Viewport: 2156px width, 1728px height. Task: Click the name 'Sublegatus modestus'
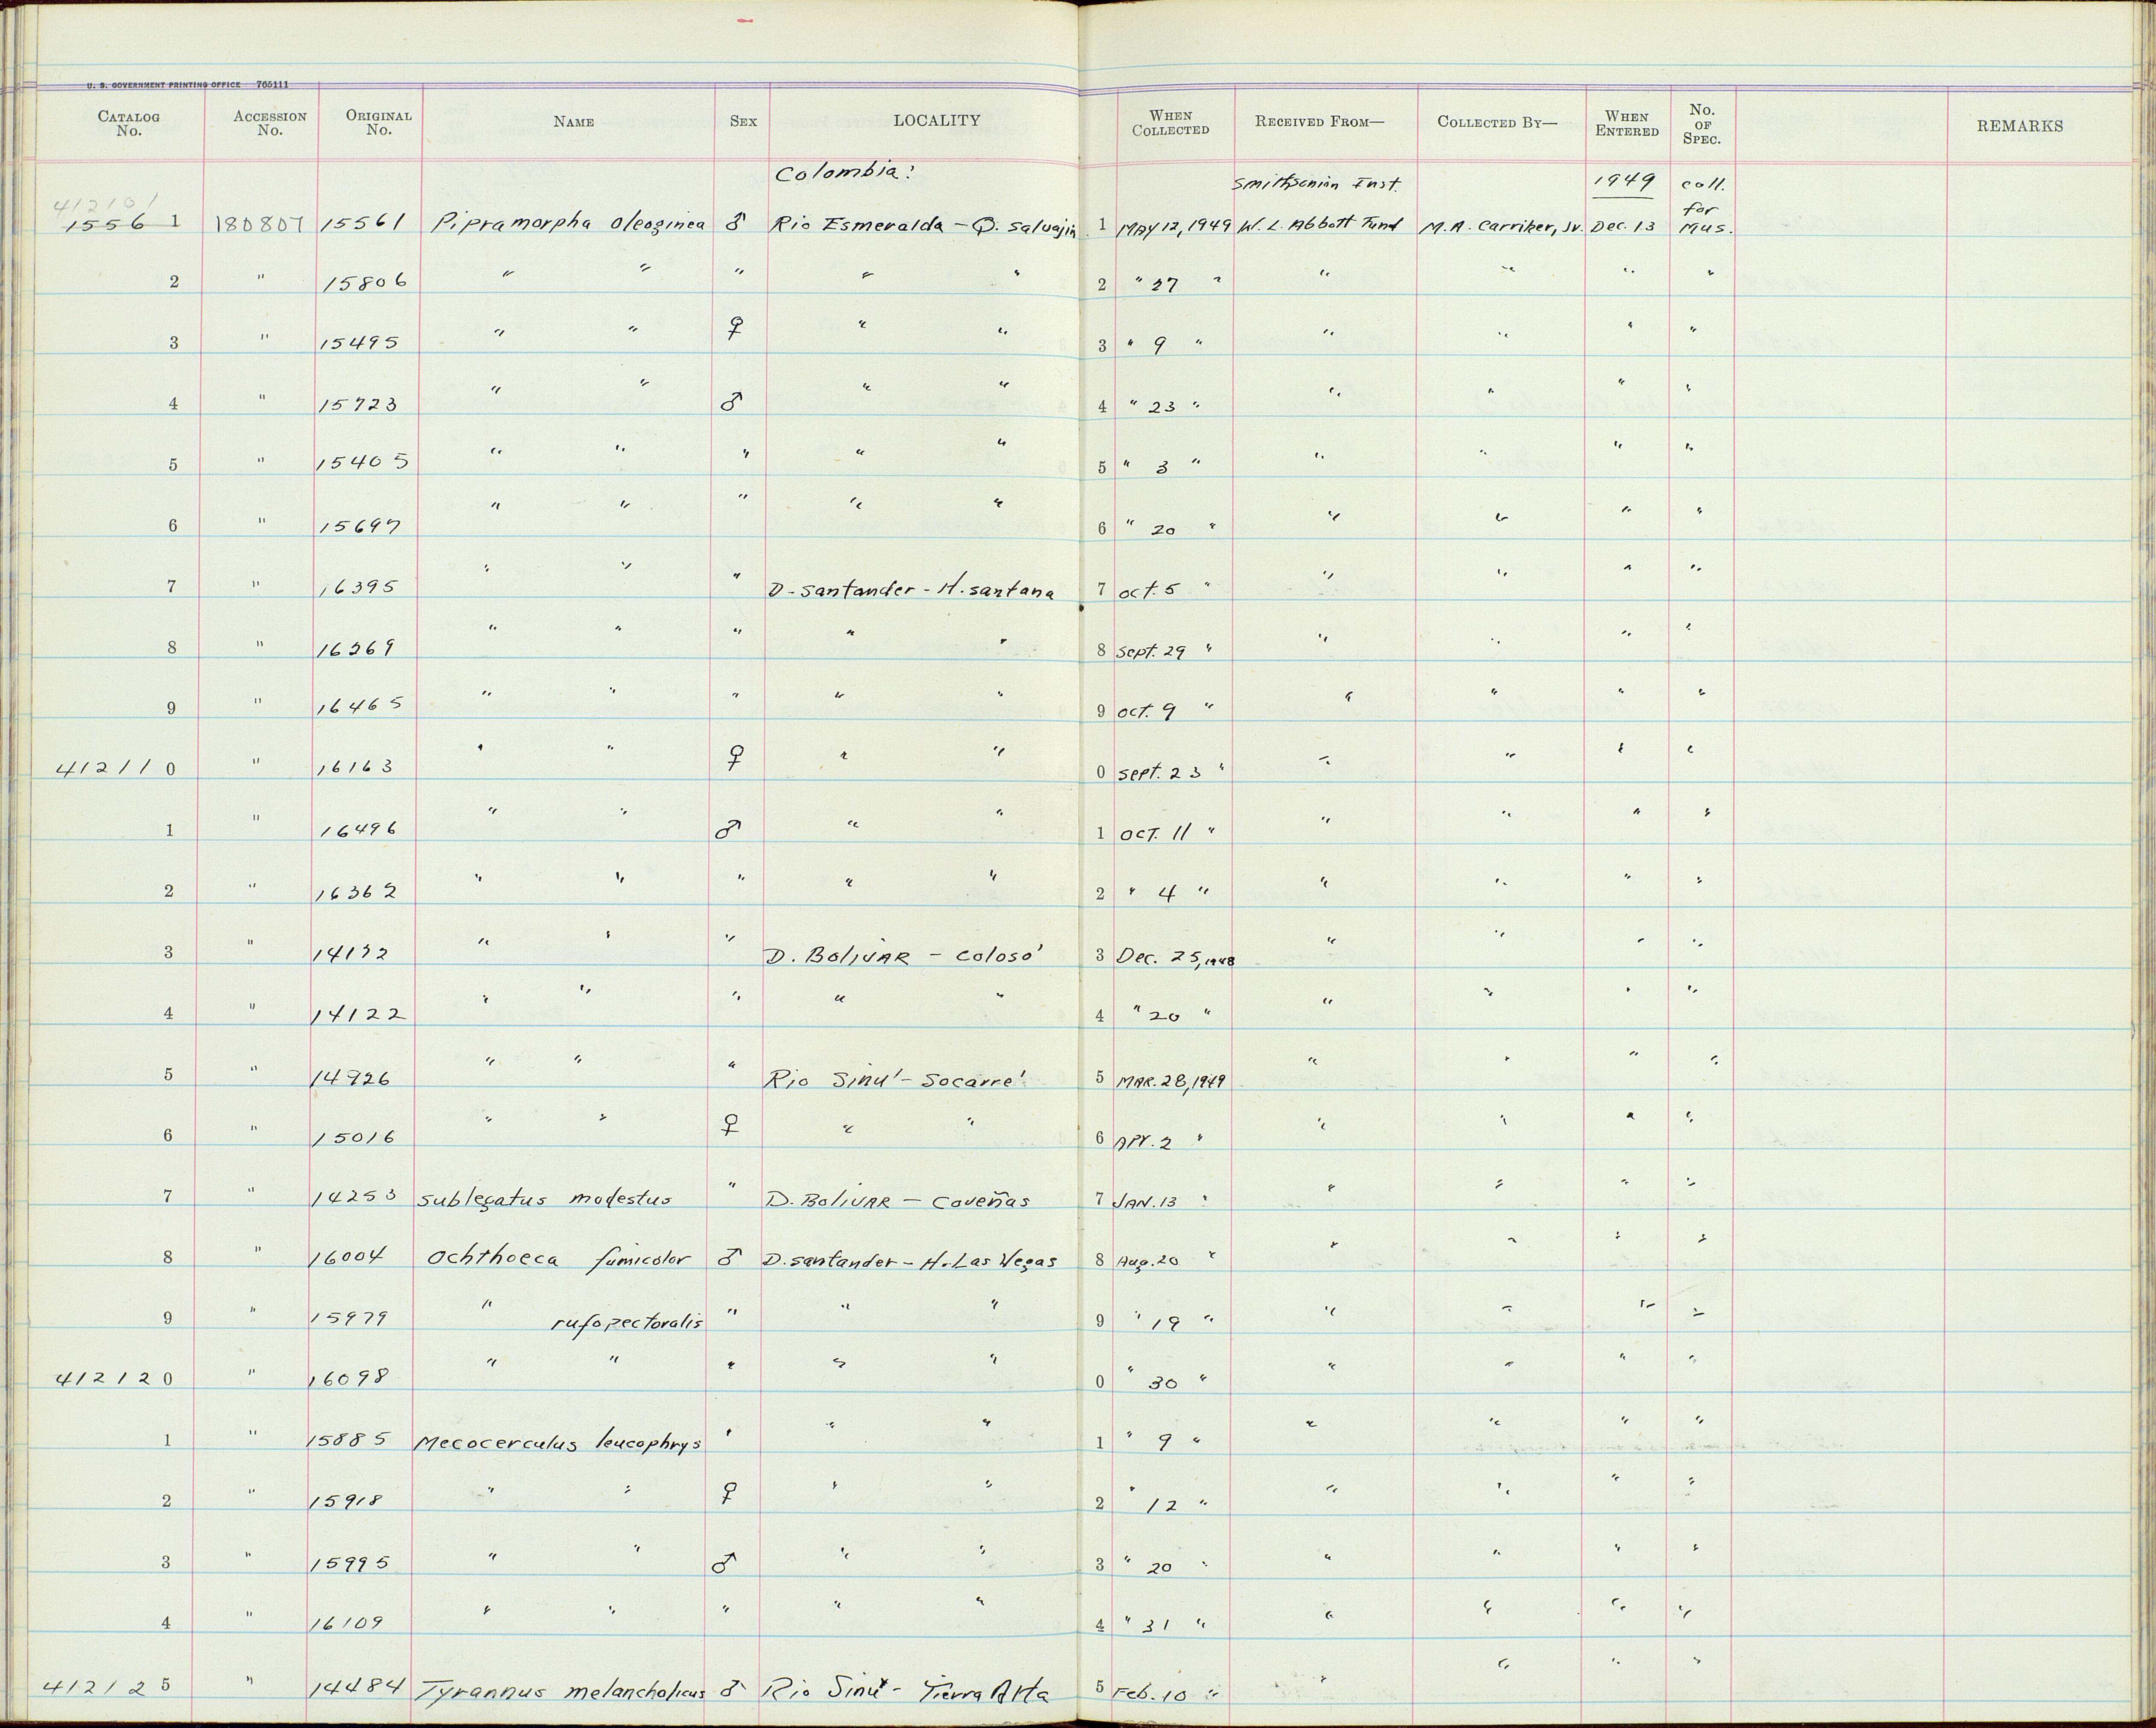click(543, 1199)
